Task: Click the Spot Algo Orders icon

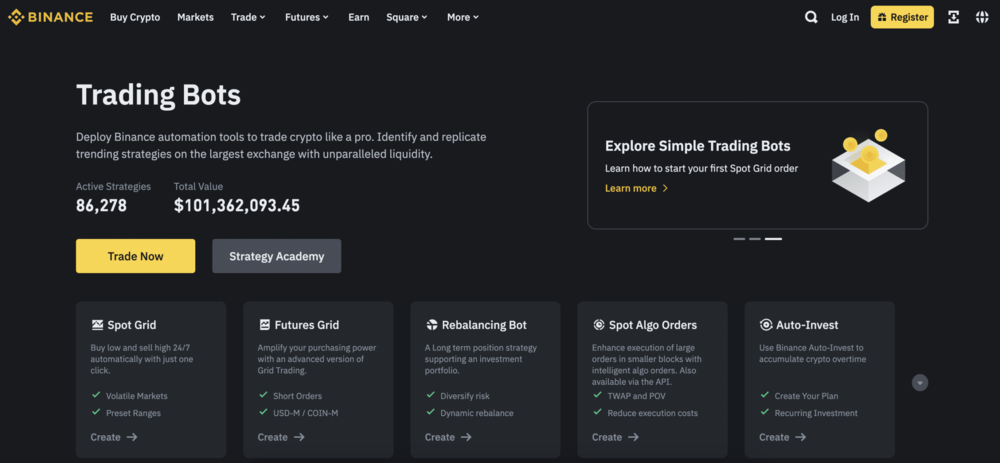Action: 599,325
